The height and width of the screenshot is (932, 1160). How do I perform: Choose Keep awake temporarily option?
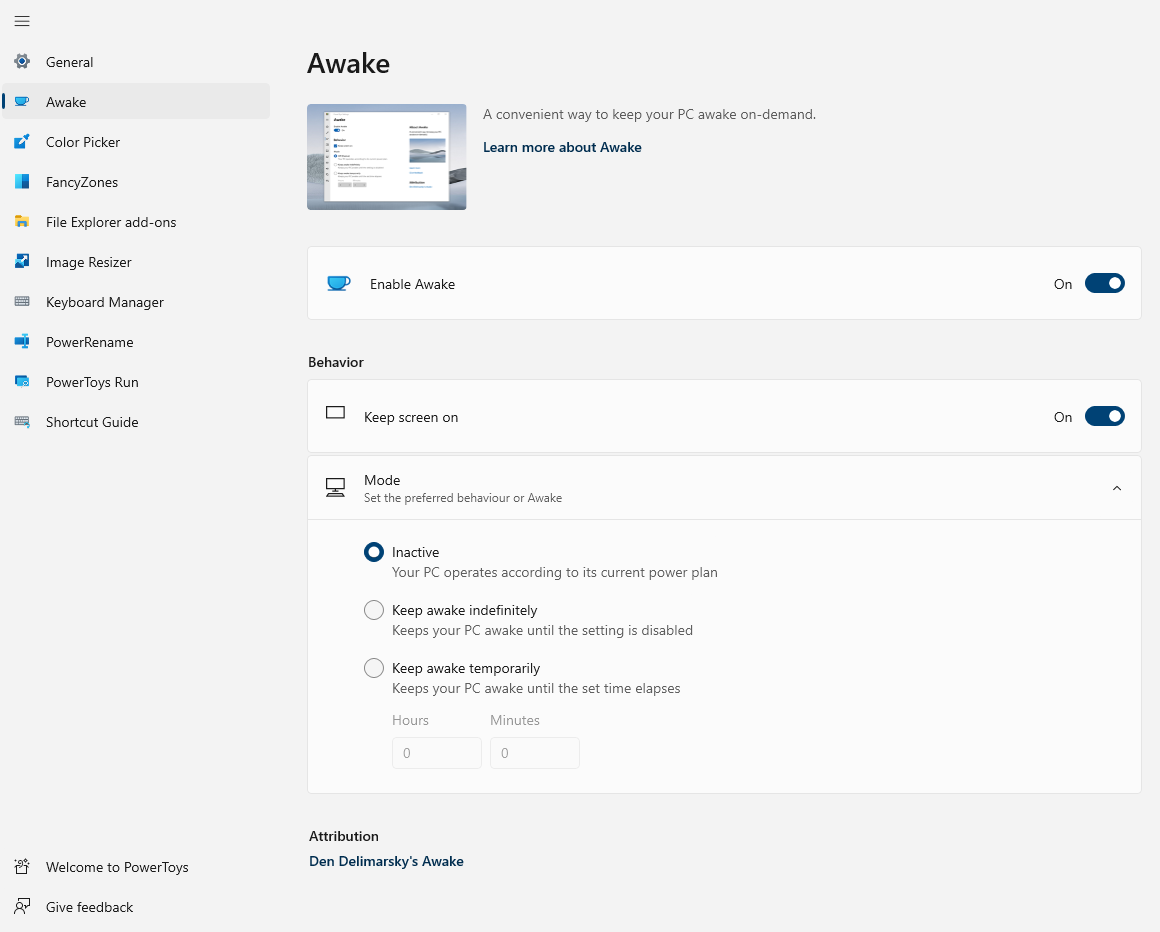[374, 668]
